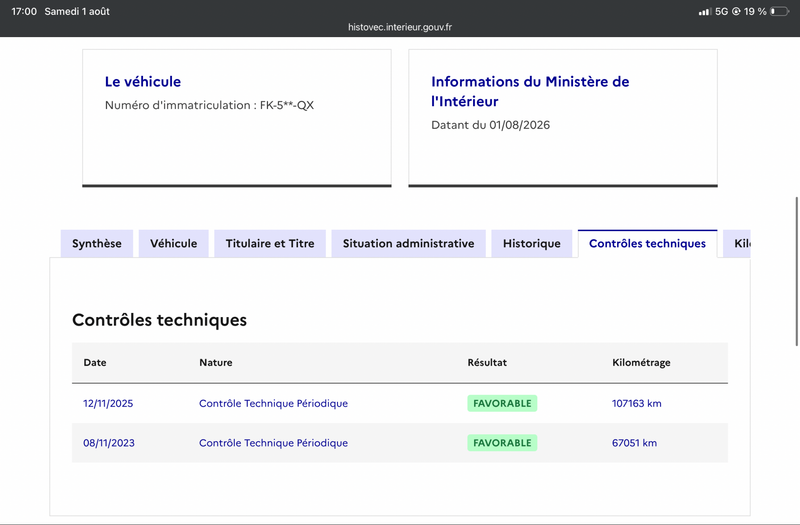This screenshot has width=800, height=525.
Task: Click the Le véhicule card title
Action: [143, 82]
